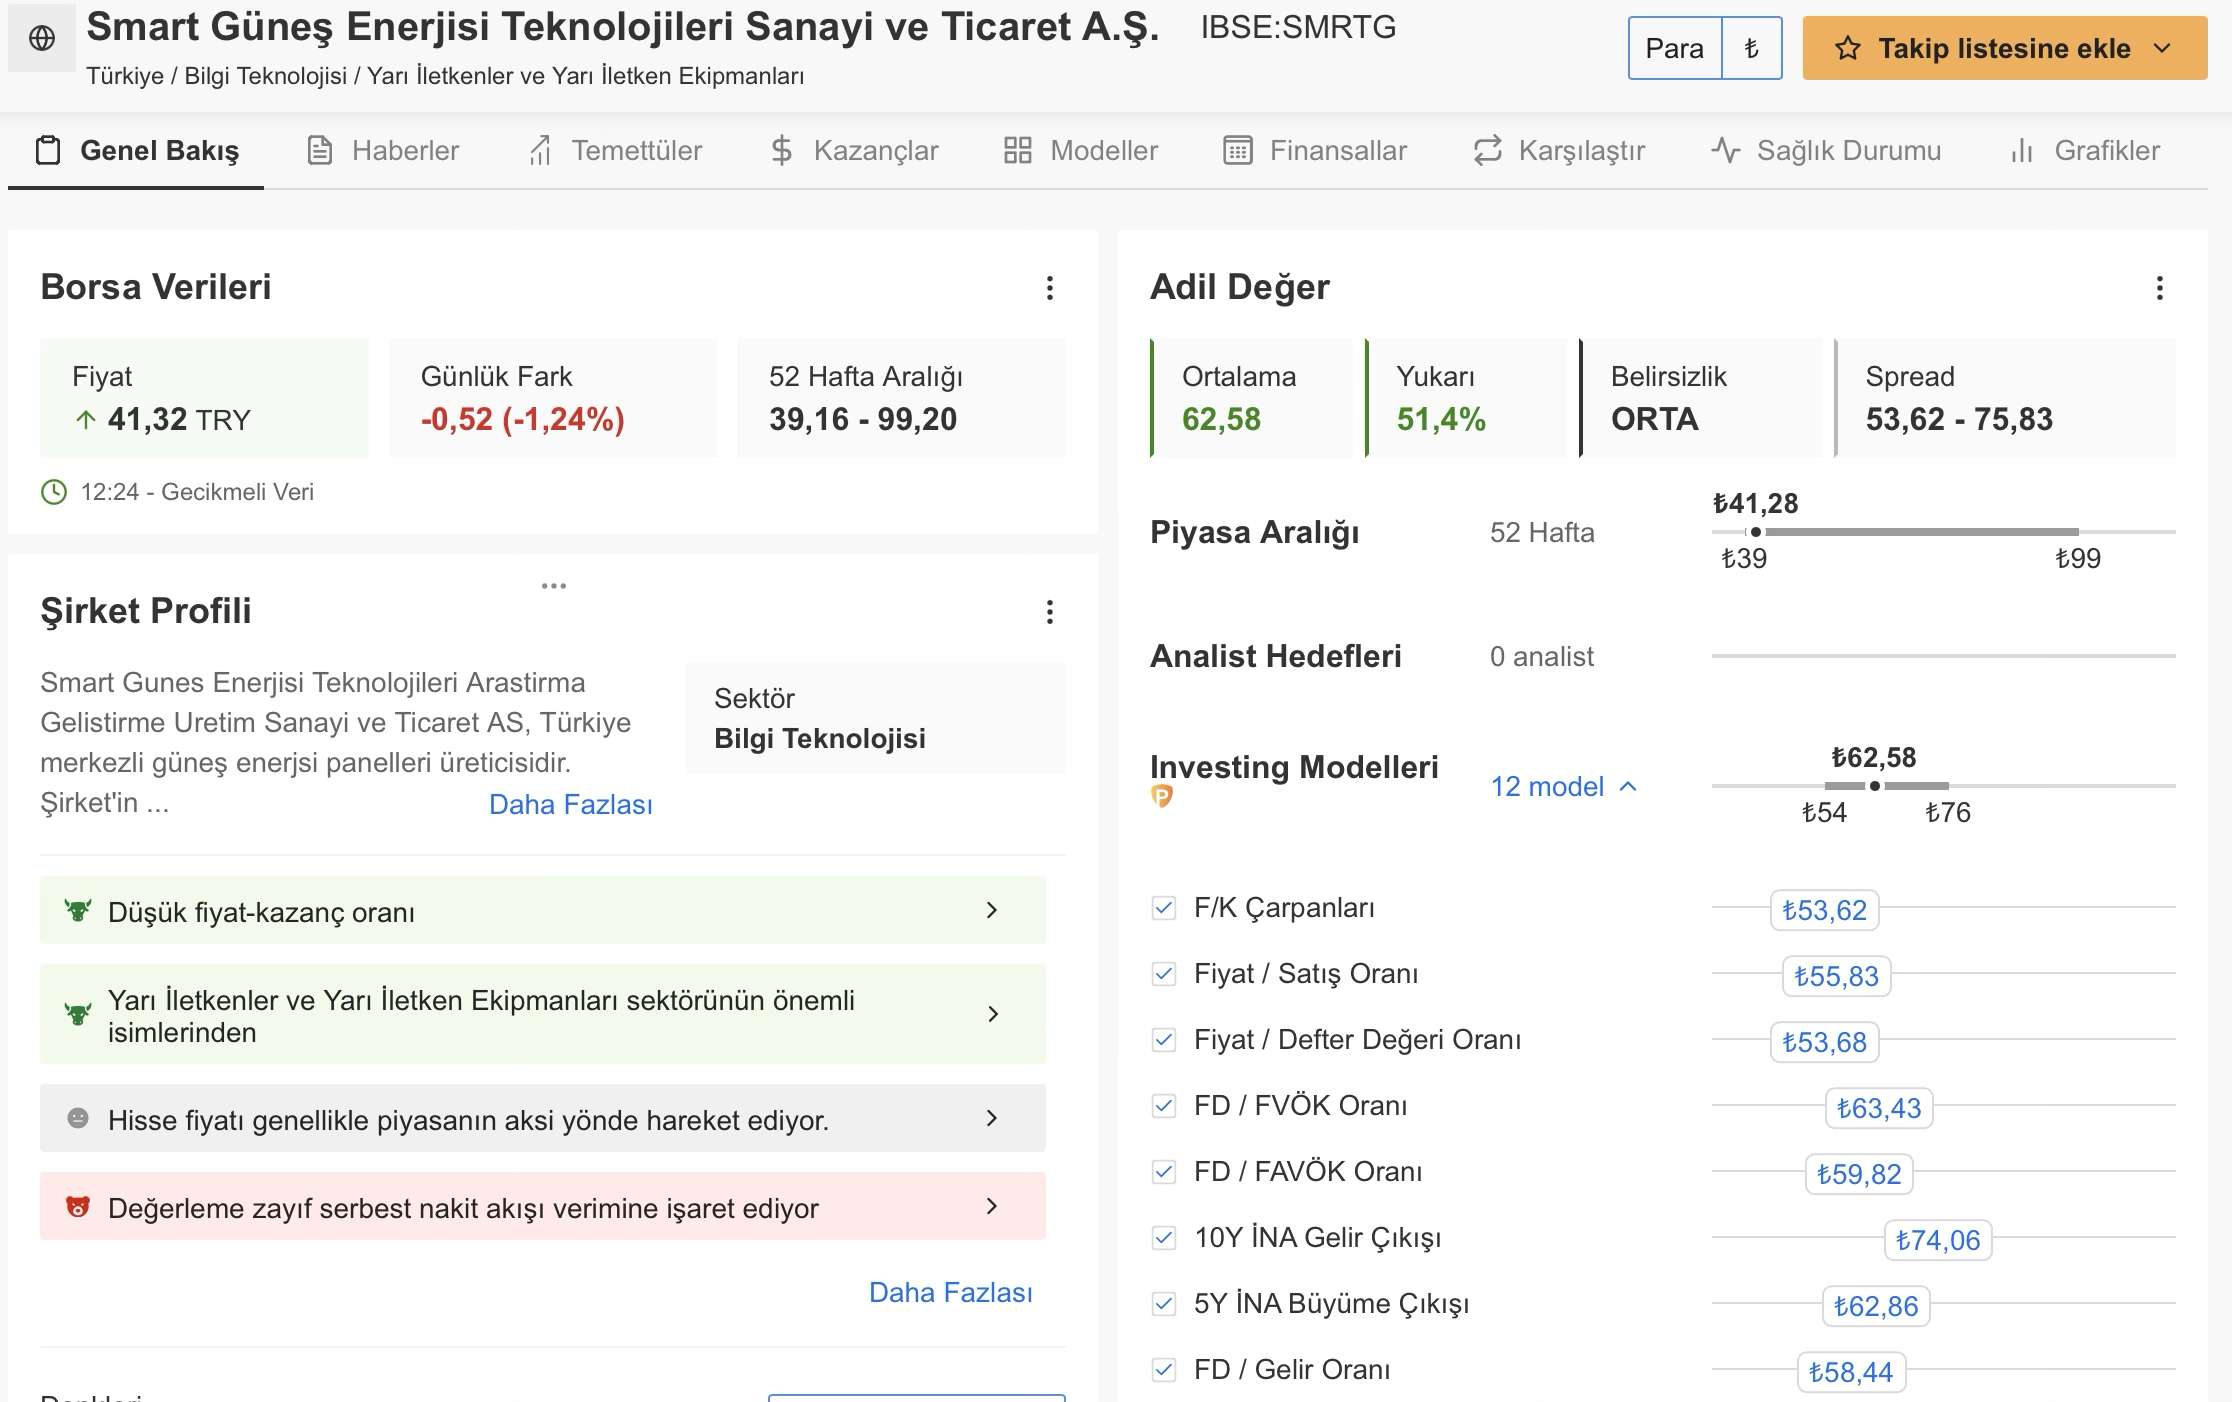
Task: Click the calendar icon on Finansallar tab
Action: coord(1238,151)
